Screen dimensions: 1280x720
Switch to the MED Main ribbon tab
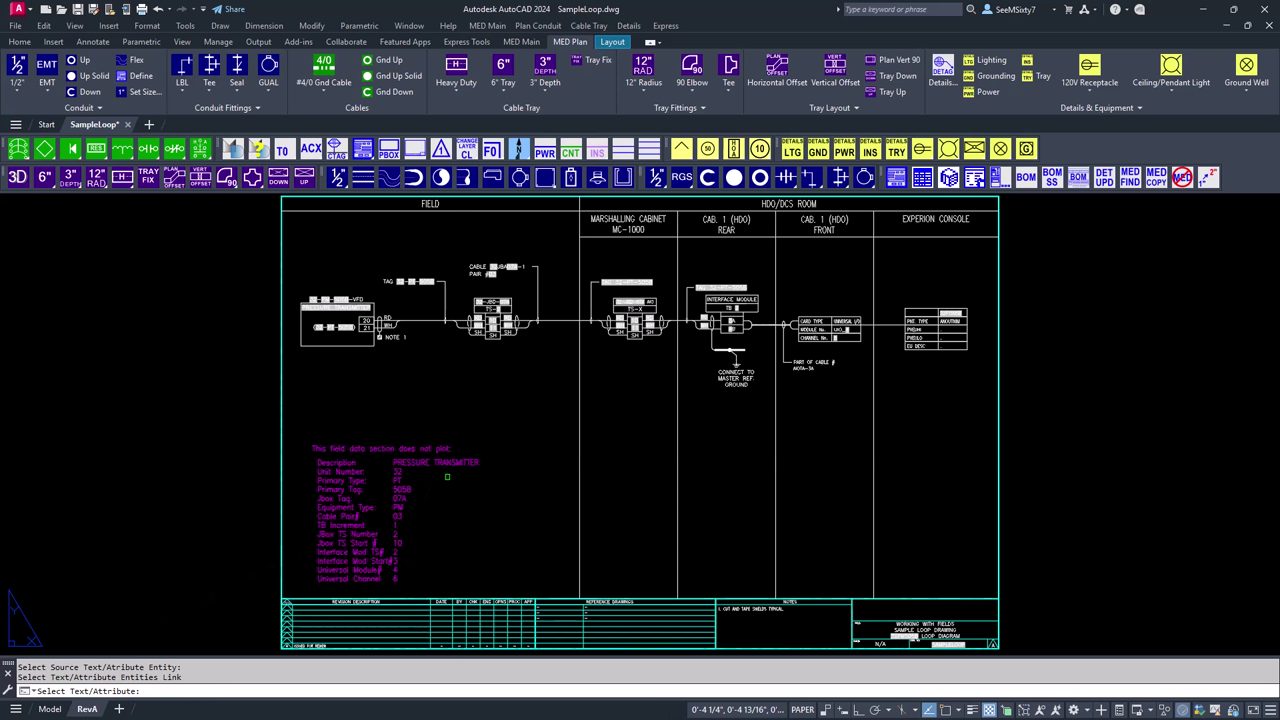521,42
